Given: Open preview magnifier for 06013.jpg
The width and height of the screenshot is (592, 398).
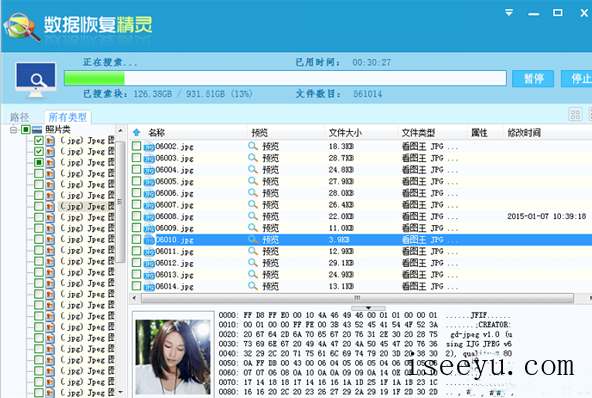Looking at the screenshot, I should tap(253, 275).
